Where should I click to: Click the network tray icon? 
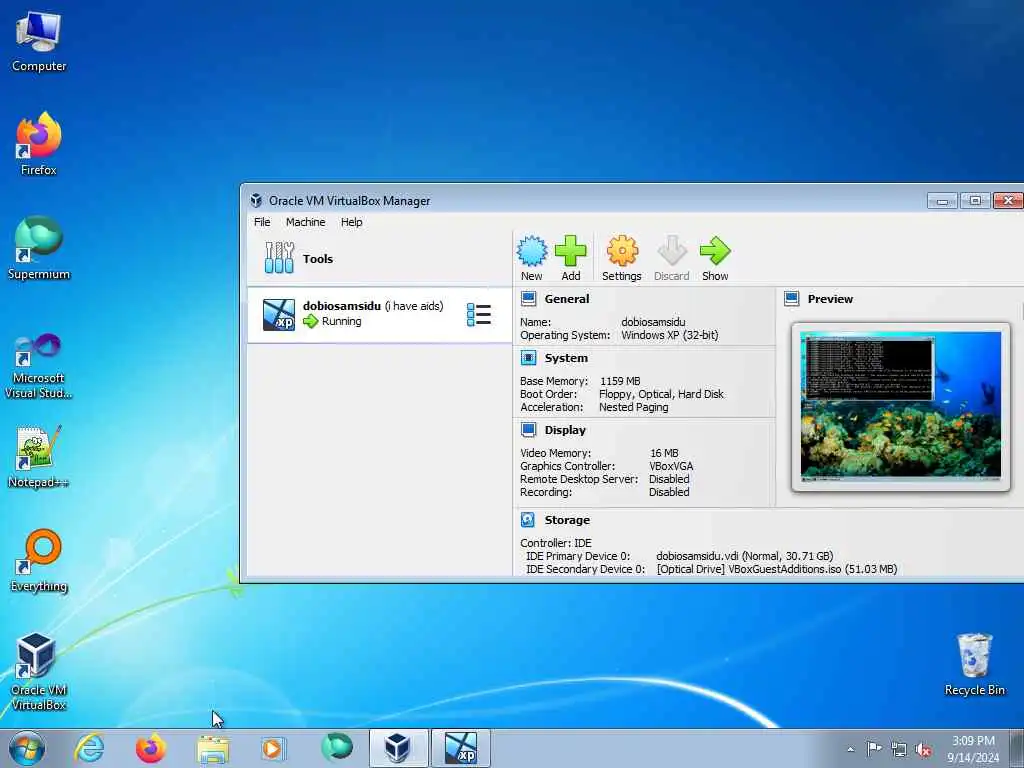pos(899,750)
